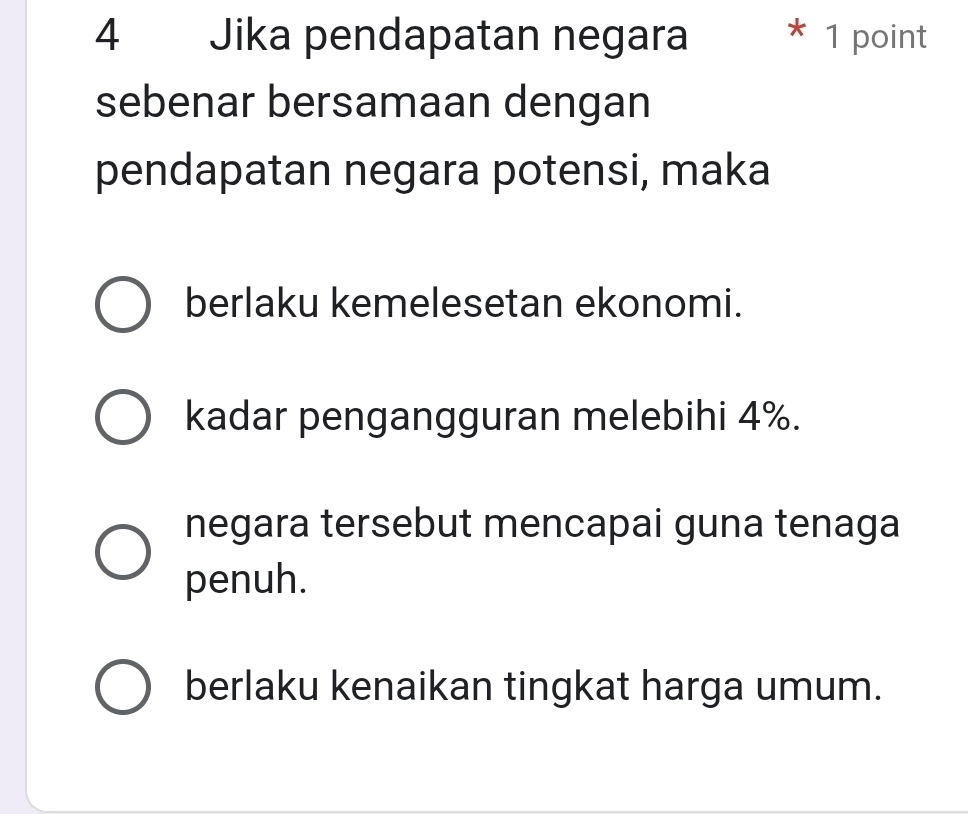Click the "Jika pendapatan negara" question heading
The width and height of the screenshot is (968, 814).
click(449, 38)
